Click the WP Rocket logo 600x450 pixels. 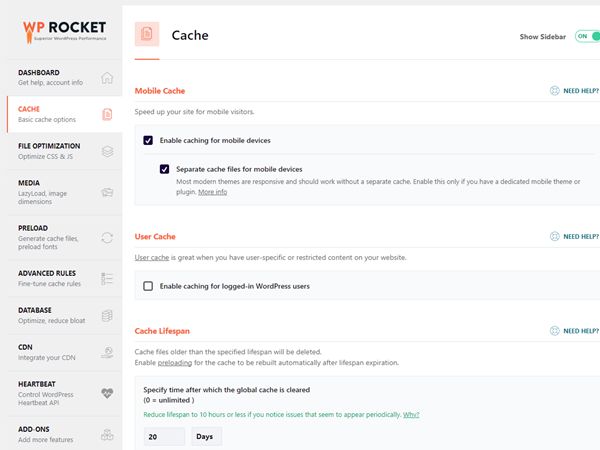64,32
